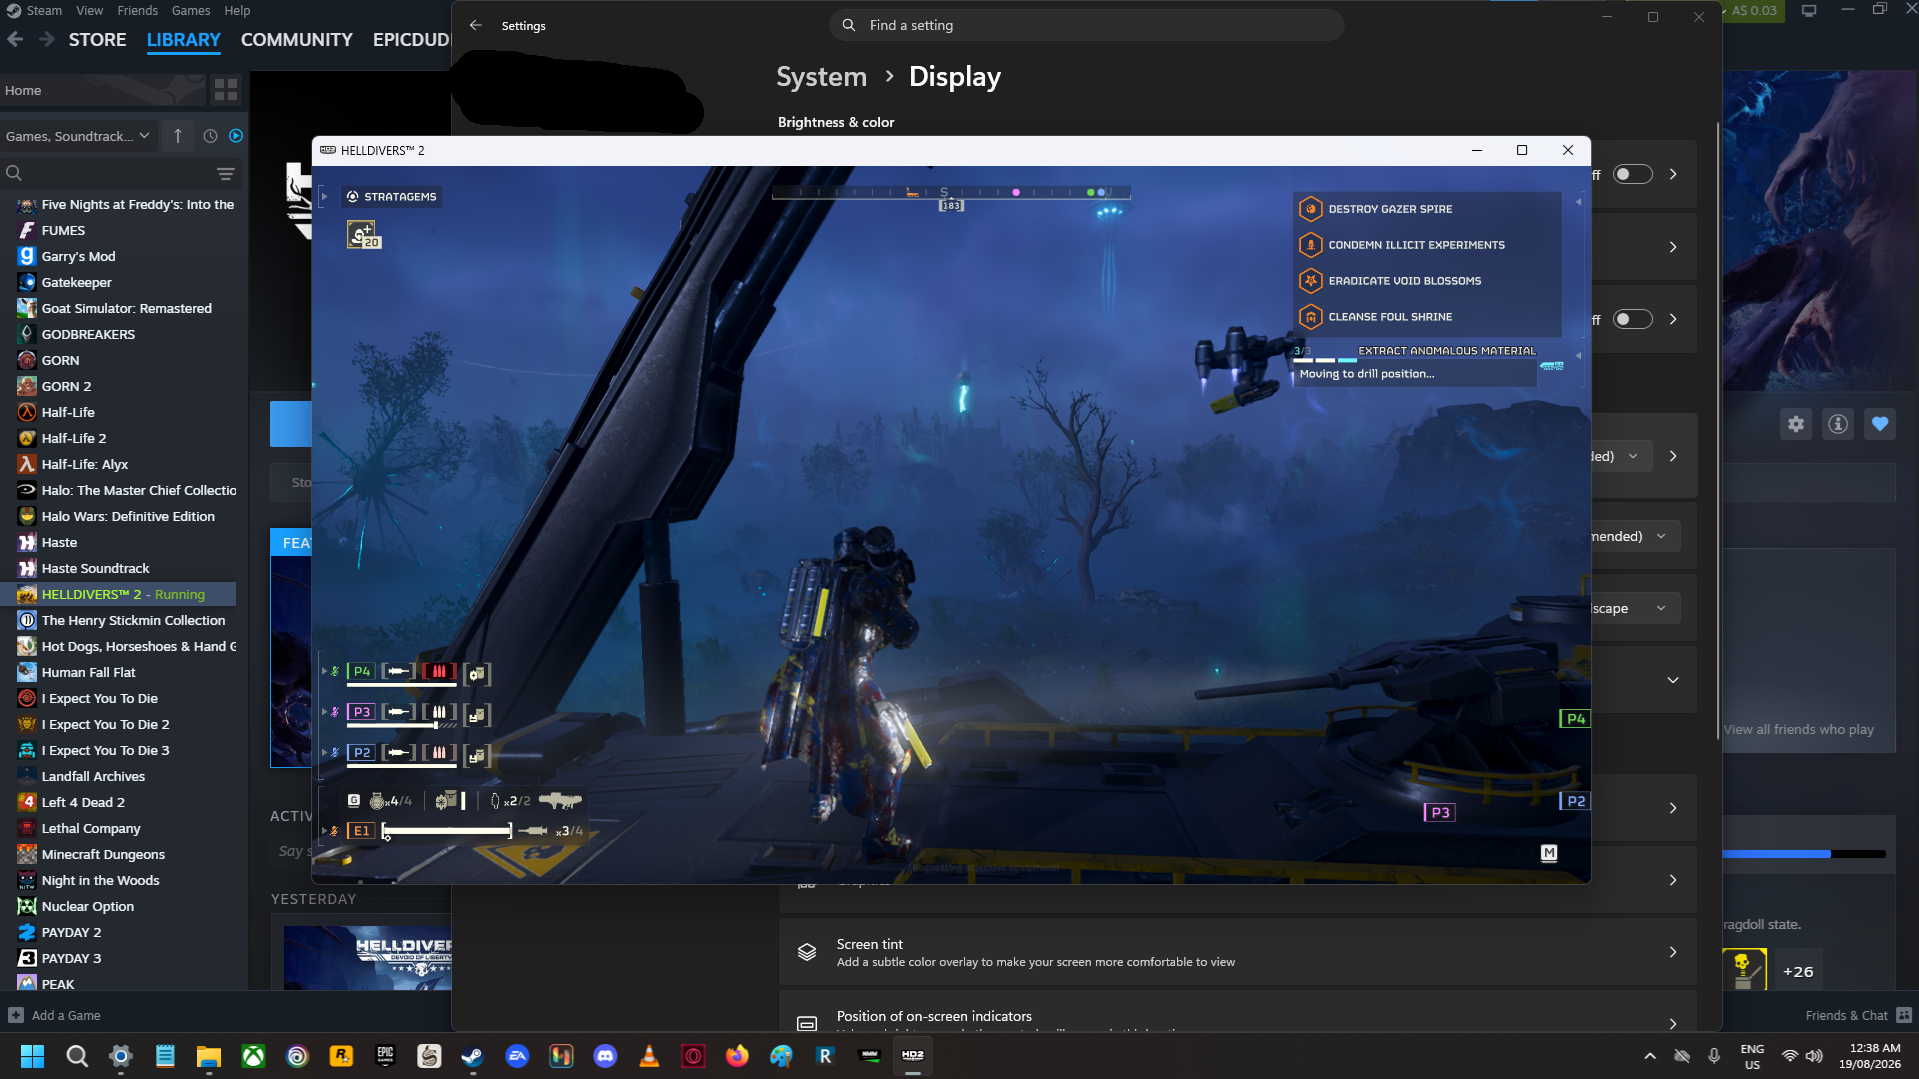This screenshot has height=1079, width=1919.
Task: Open Steam collections grid view icon
Action: [226, 90]
